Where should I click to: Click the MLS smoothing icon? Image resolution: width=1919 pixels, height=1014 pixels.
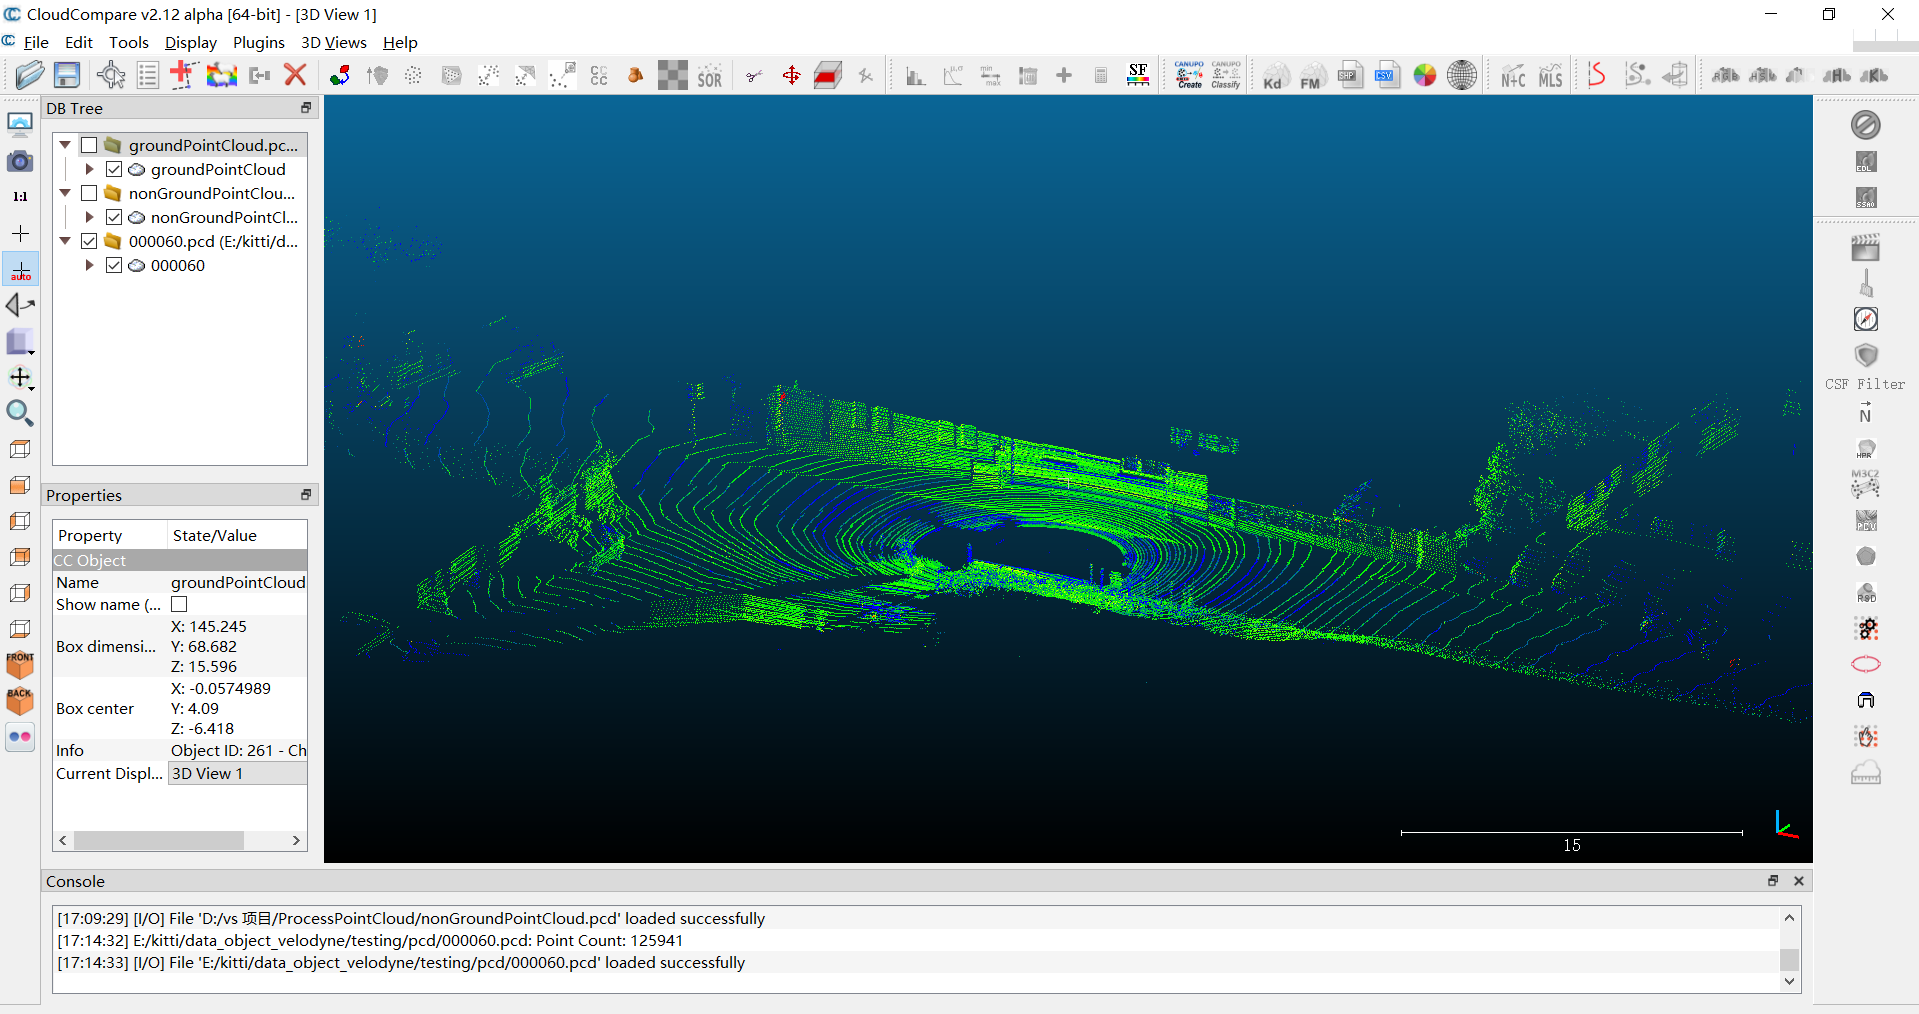(1550, 76)
